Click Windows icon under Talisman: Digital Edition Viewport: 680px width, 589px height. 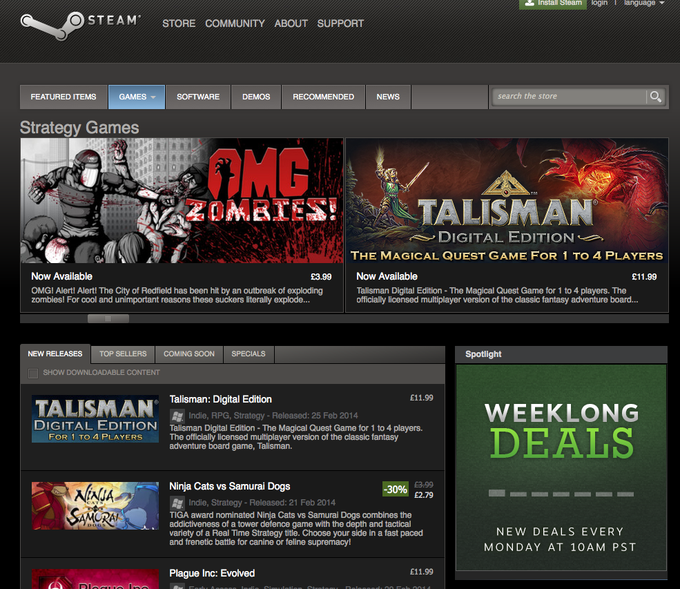177,416
